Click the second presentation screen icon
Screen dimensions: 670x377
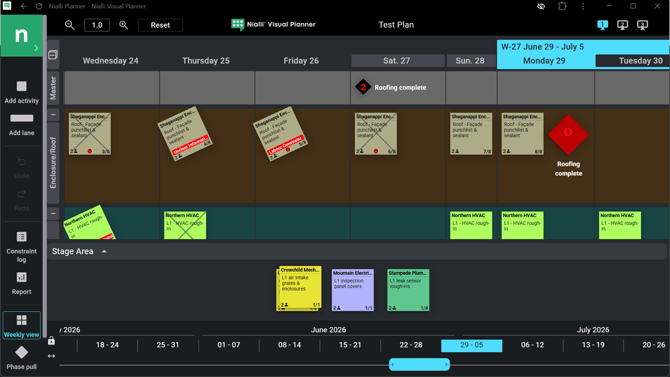pyautogui.click(x=623, y=25)
